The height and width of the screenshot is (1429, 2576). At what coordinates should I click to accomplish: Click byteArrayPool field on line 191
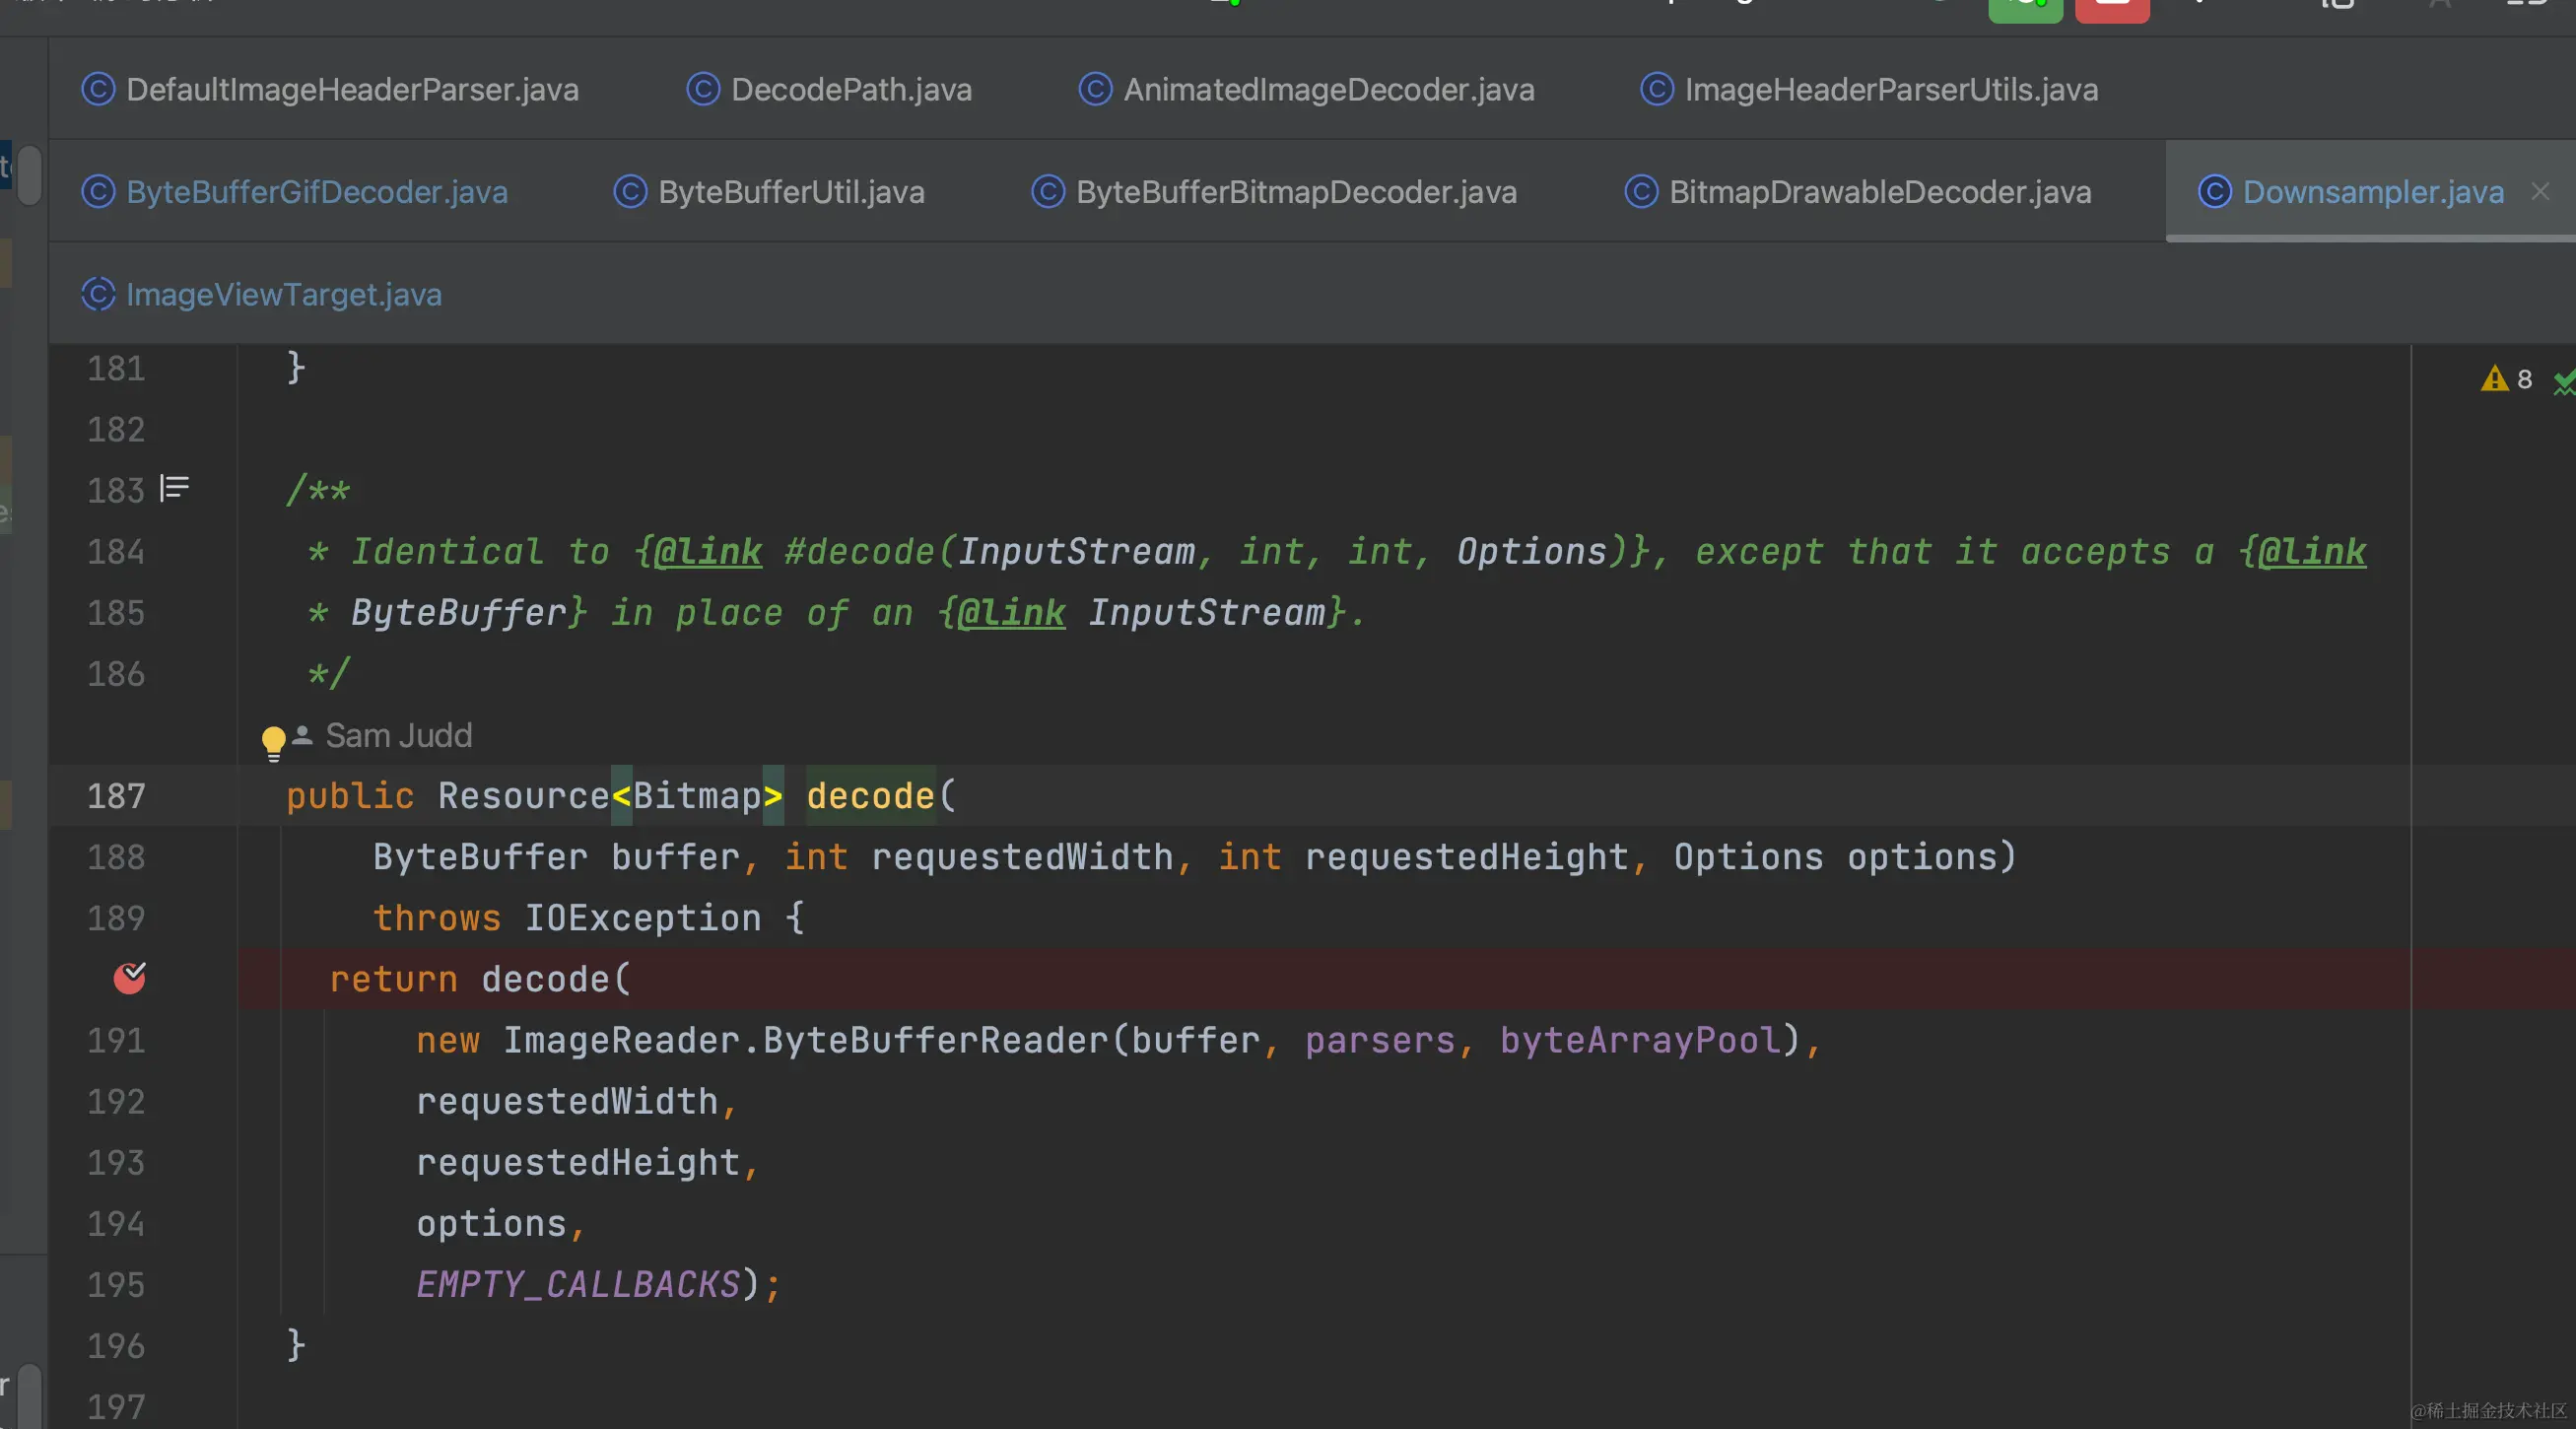(1641, 1040)
